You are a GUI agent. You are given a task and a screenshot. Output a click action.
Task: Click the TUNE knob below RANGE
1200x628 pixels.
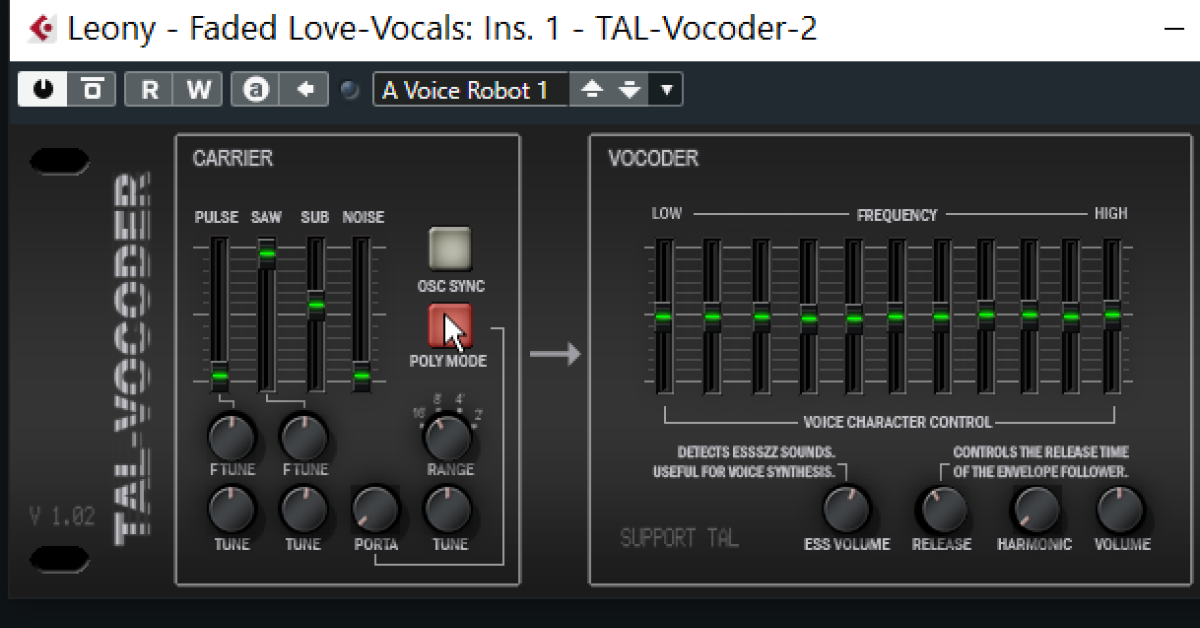448,510
